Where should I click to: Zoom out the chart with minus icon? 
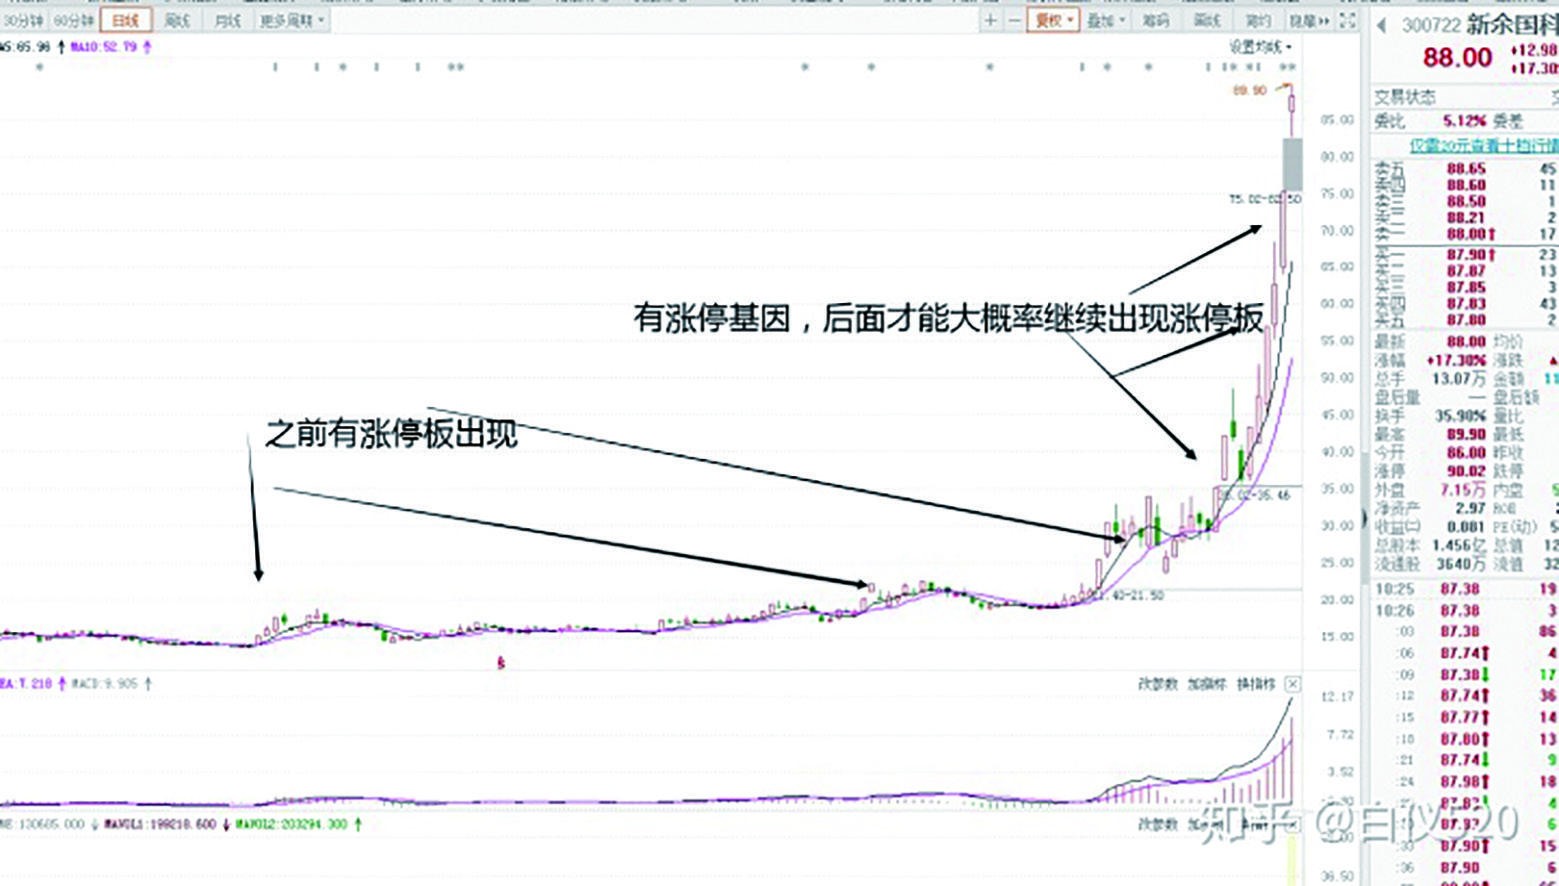tap(1014, 20)
